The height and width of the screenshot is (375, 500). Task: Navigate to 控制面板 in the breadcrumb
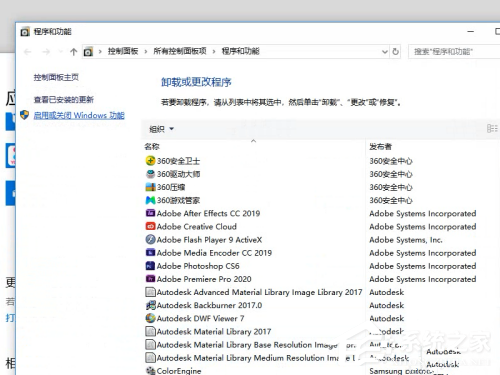(123, 51)
